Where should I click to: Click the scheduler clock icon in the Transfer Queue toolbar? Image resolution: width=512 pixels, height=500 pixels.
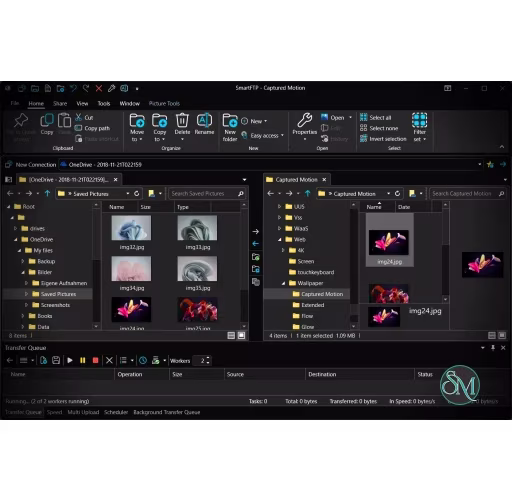tap(143, 360)
